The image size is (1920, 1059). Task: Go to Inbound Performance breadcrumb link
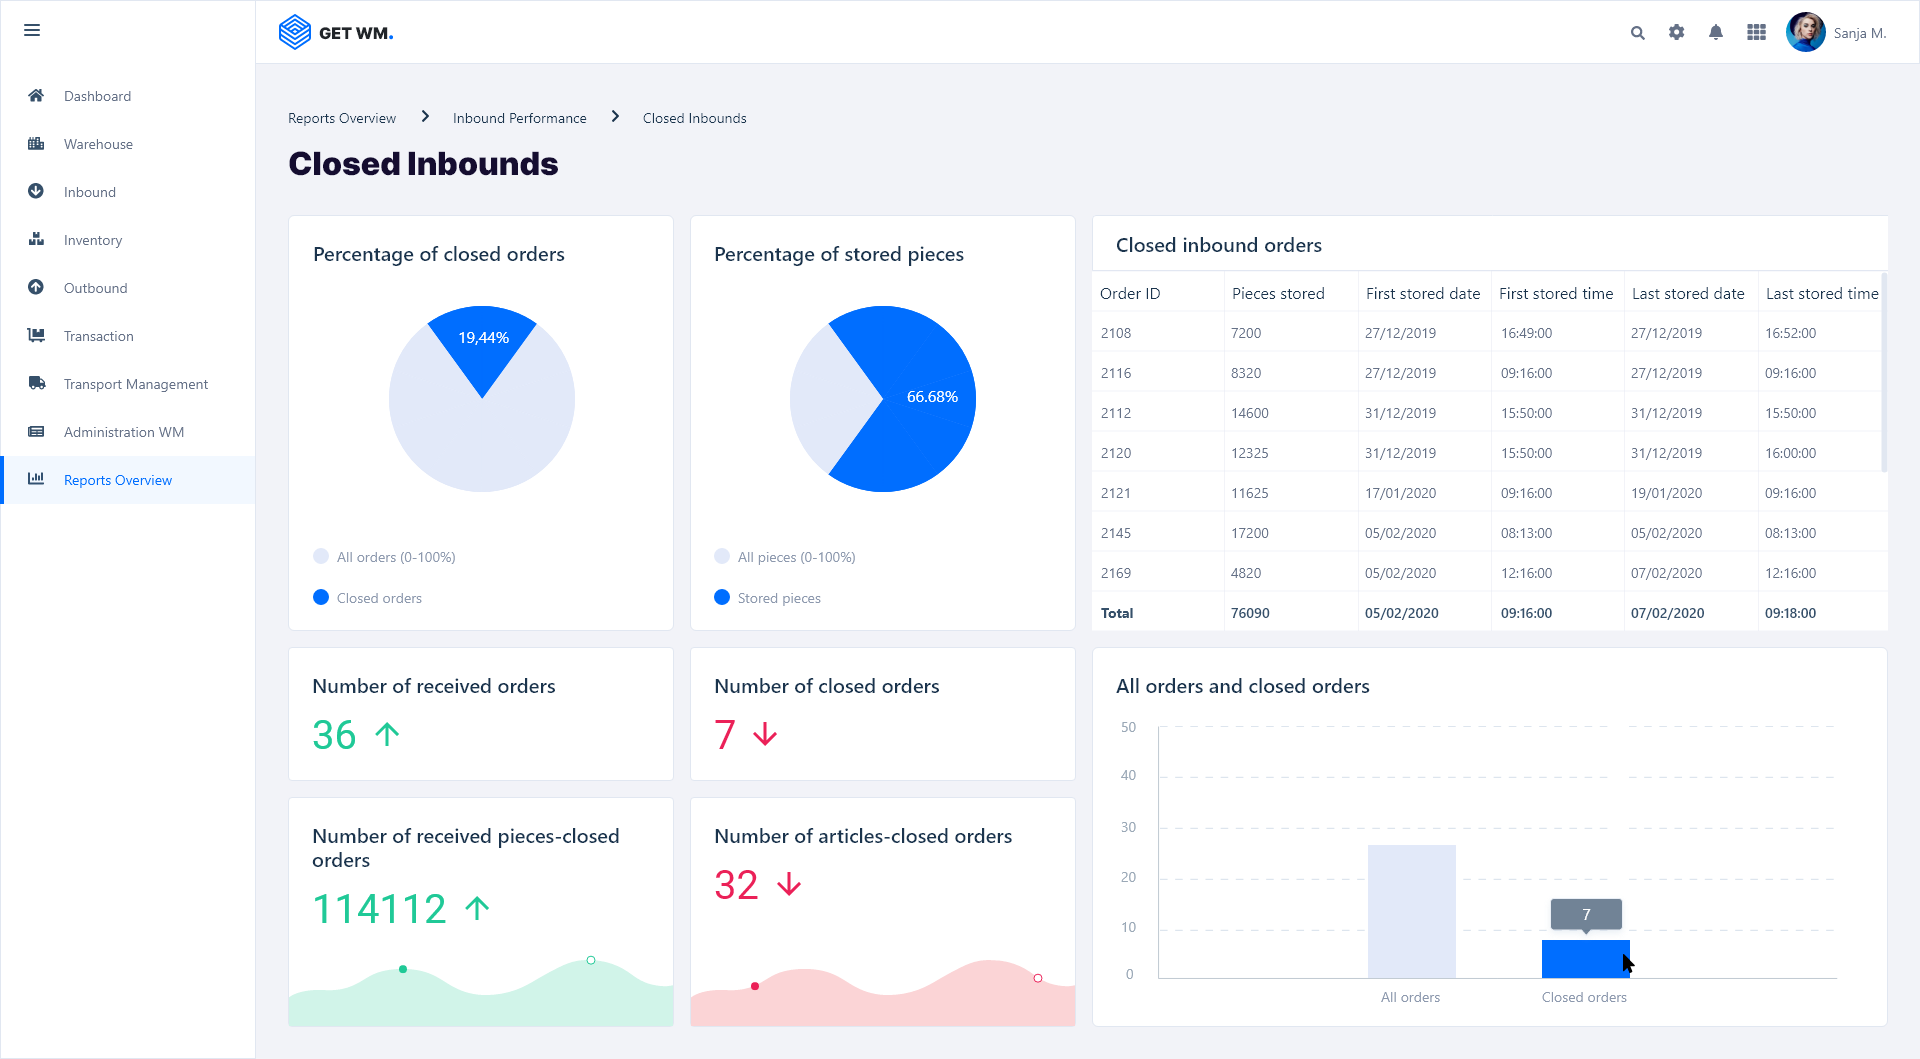pos(519,118)
